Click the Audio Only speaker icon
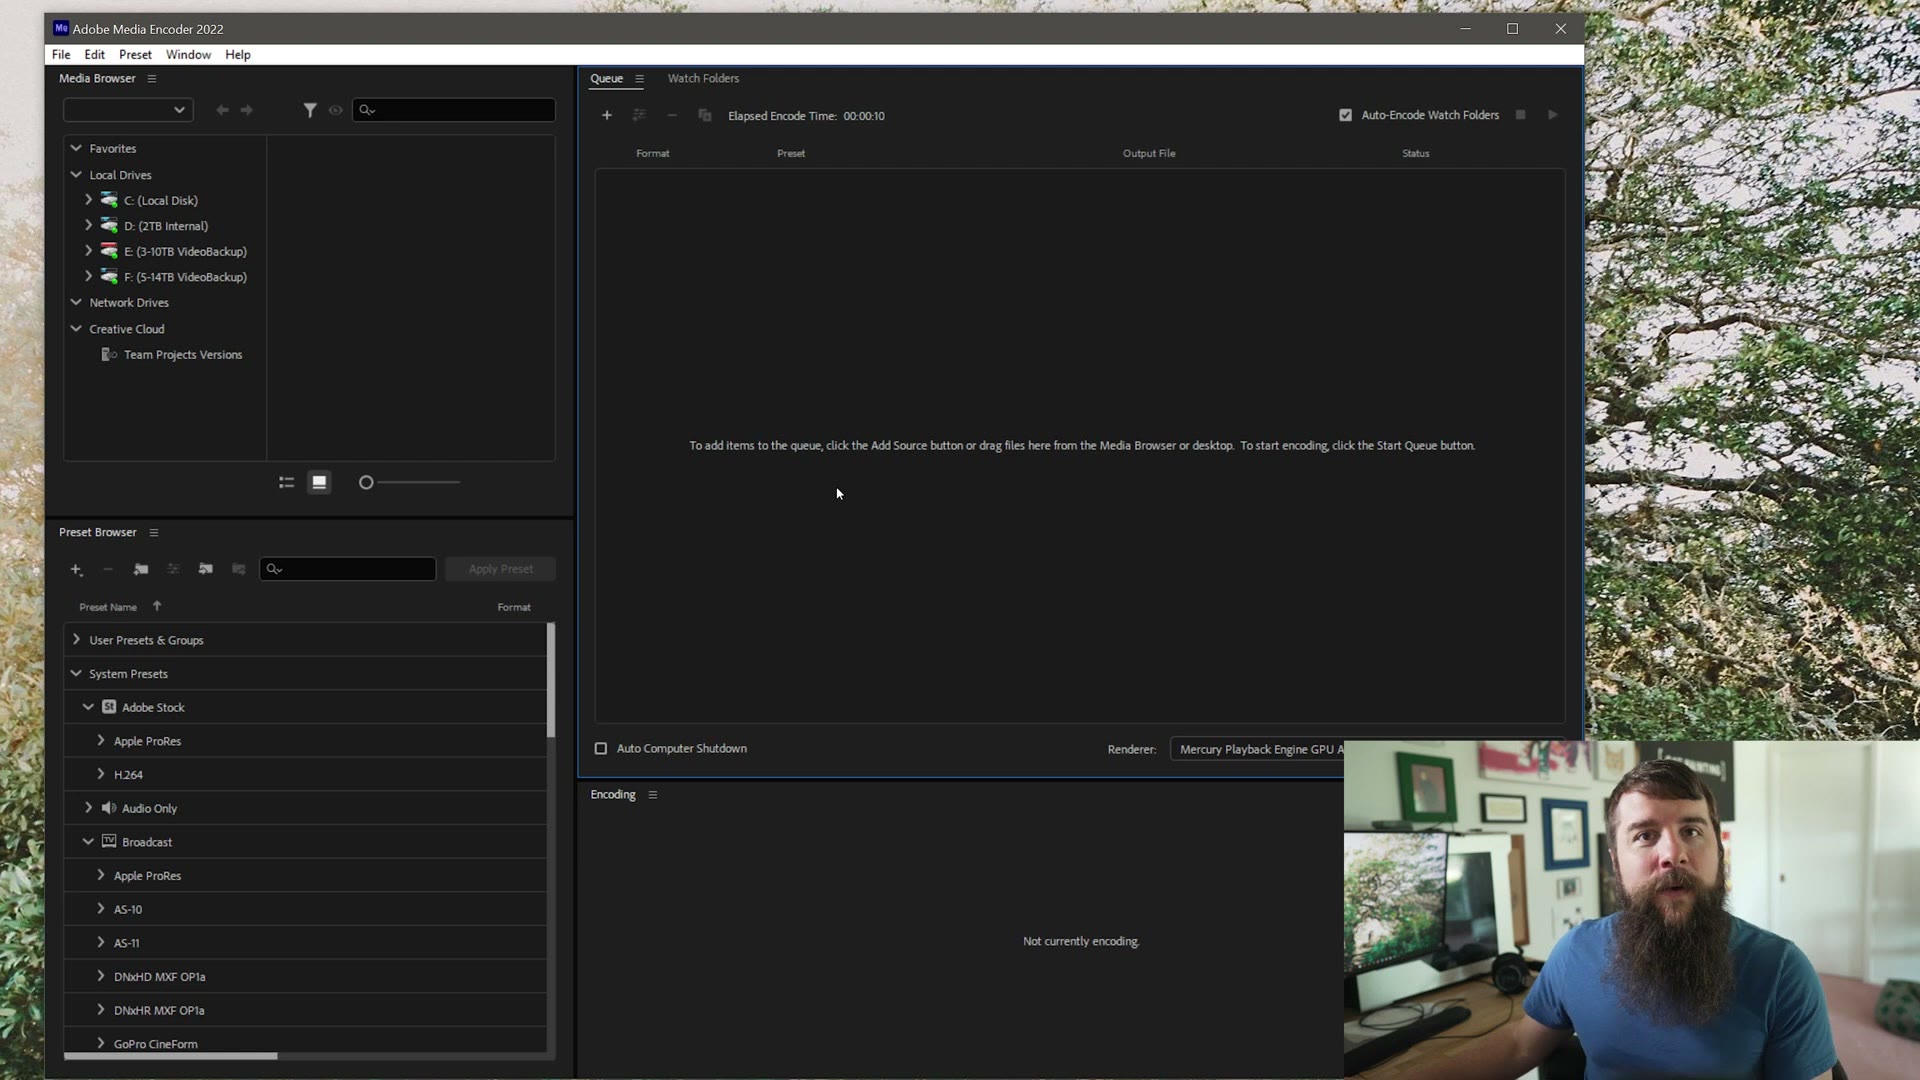Image resolution: width=1920 pixels, height=1080 pixels. coord(109,808)
